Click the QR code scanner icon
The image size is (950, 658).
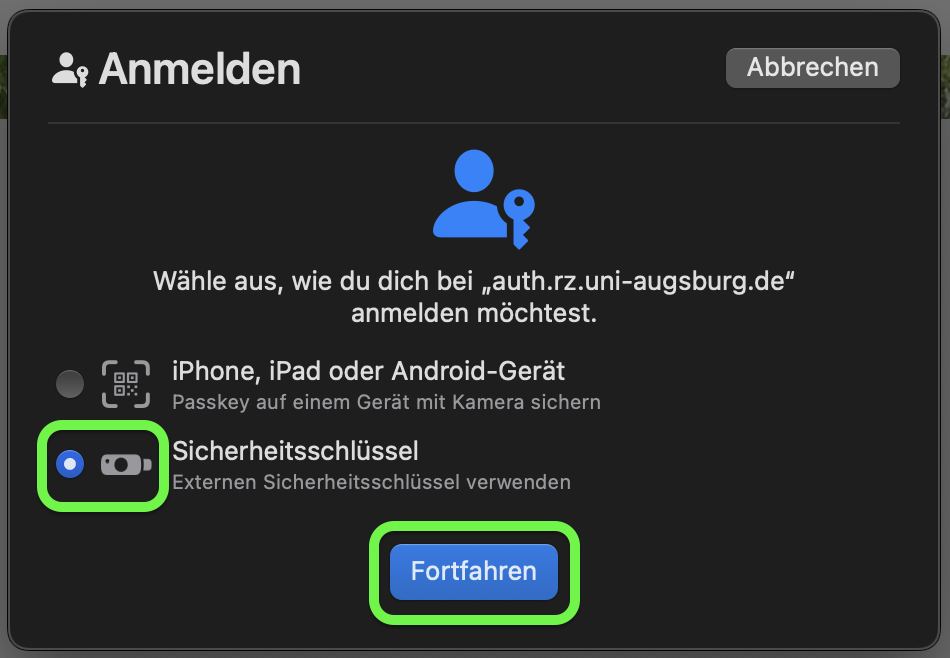pyautogui.click(x=126, y=384)
